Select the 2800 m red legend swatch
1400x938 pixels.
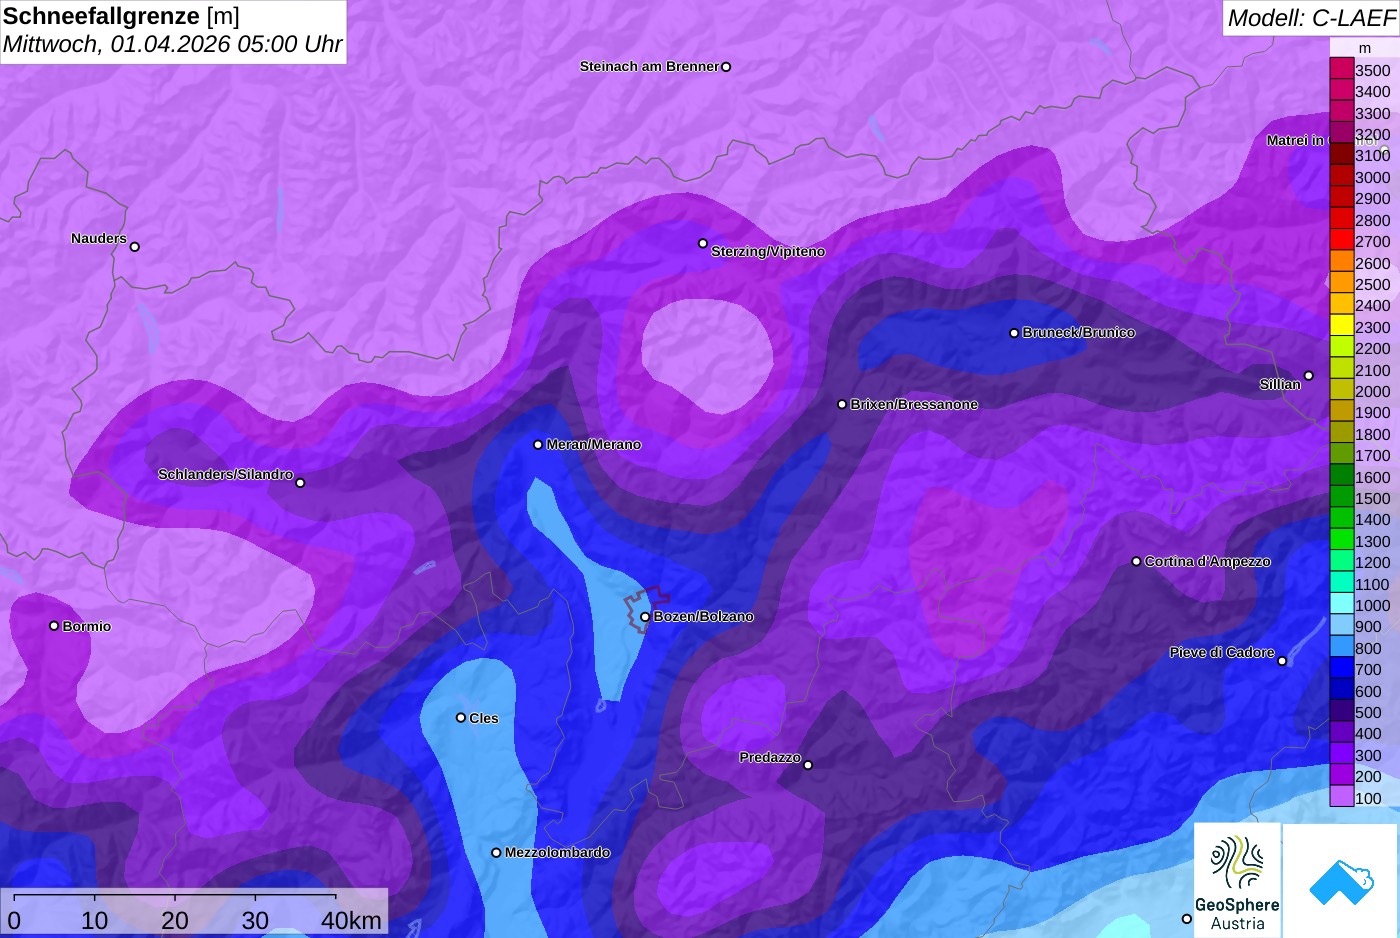1342,219
